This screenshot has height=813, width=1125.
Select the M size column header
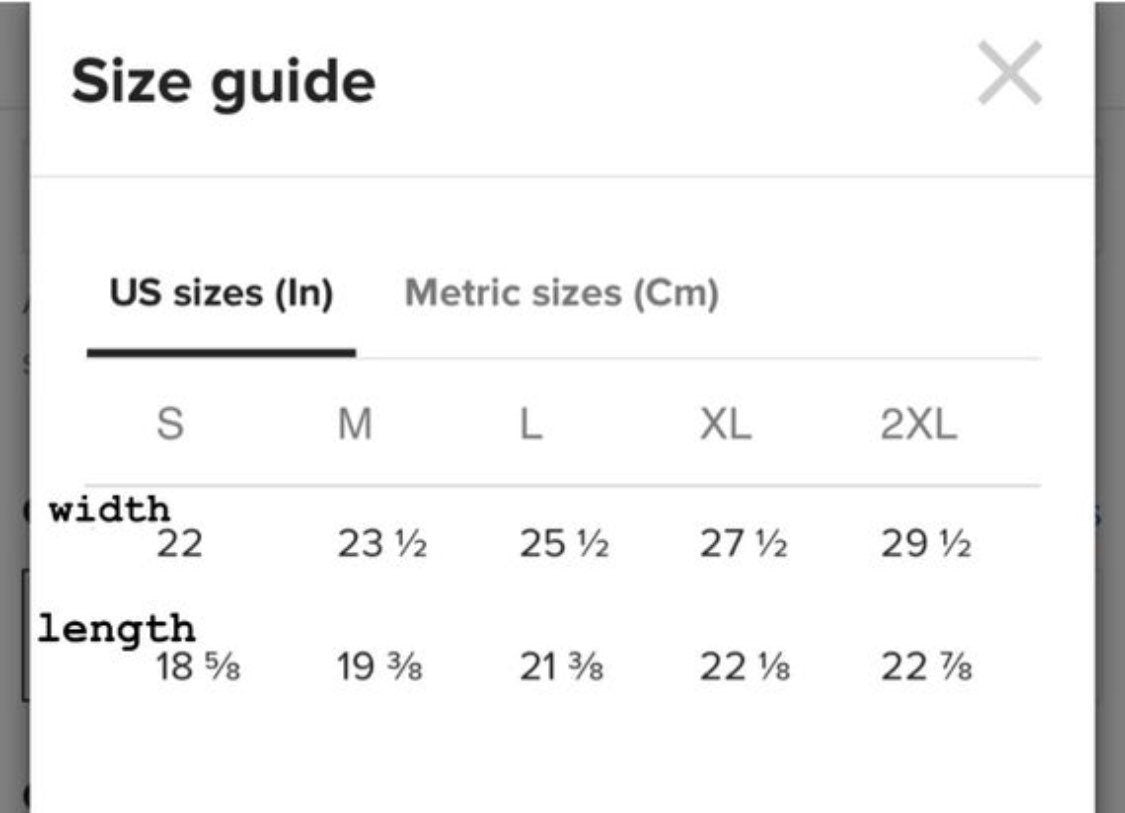(355, 423)
